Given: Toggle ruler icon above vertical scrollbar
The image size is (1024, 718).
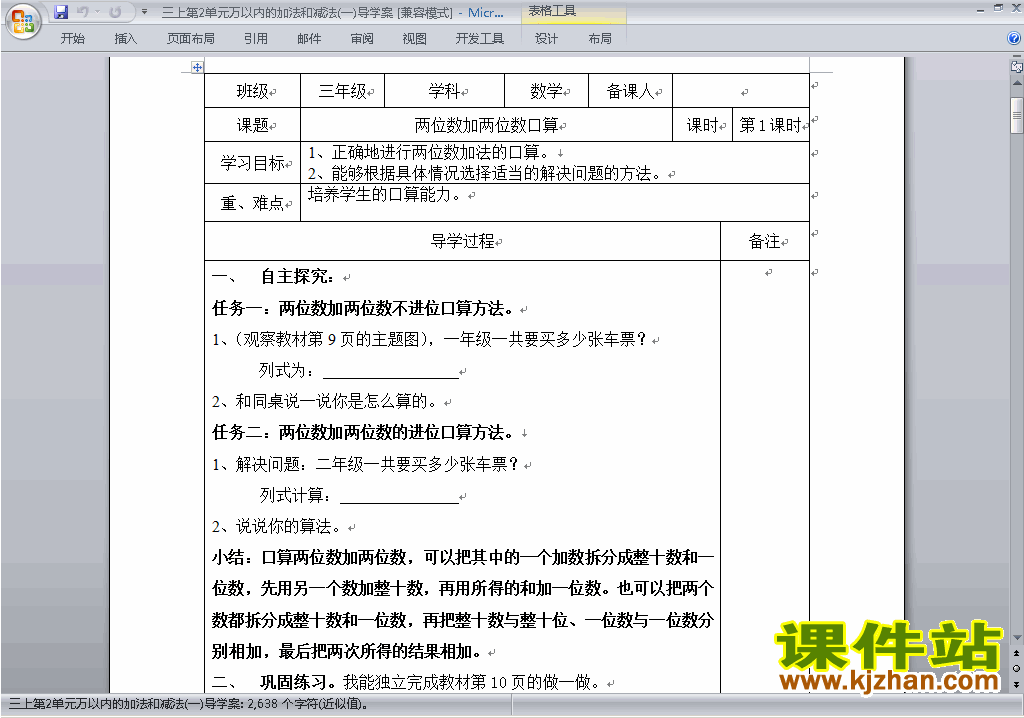Looking at the screenshot, I should tap(1016, 66).
